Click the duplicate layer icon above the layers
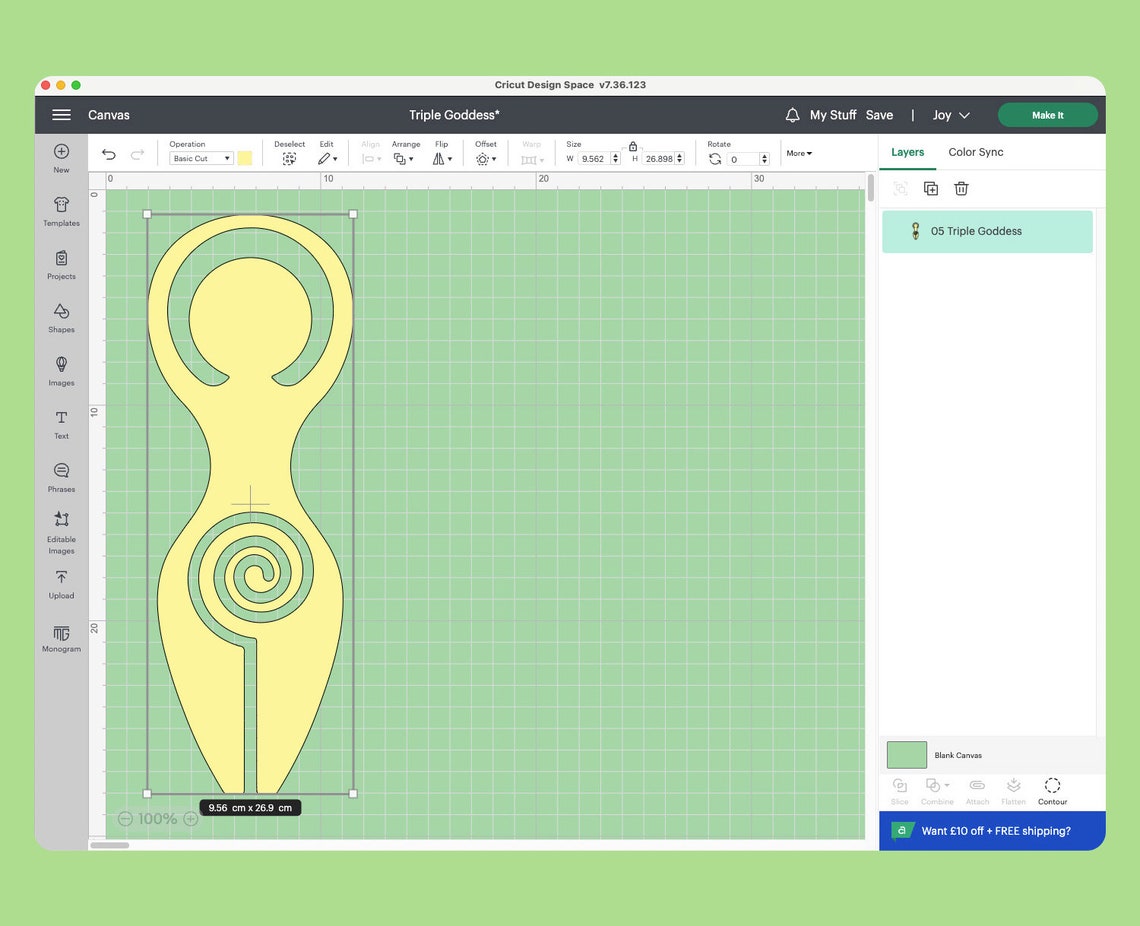The height and width of the screenshot is (926, 1140). pos(931,188)
